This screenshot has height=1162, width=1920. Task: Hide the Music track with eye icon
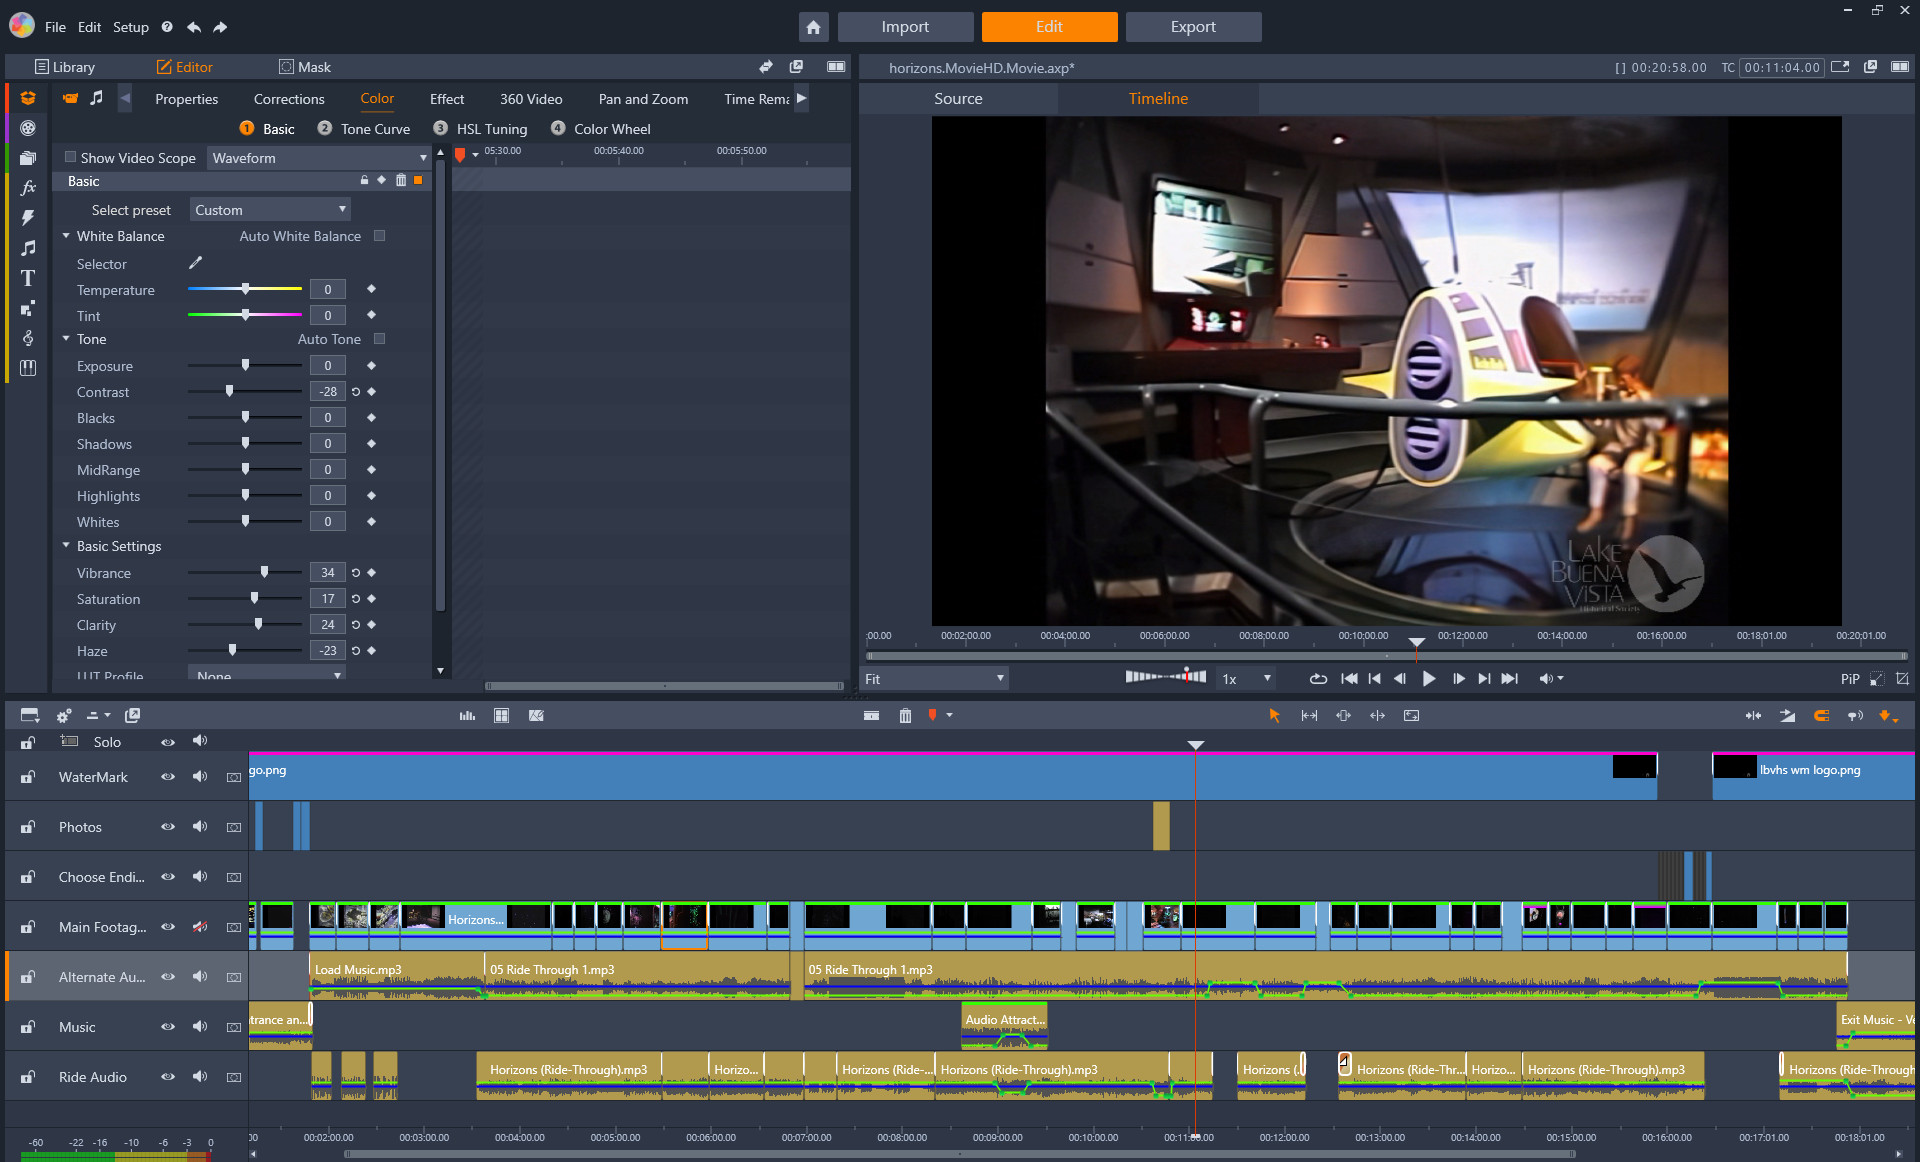tap(168, 1027)
